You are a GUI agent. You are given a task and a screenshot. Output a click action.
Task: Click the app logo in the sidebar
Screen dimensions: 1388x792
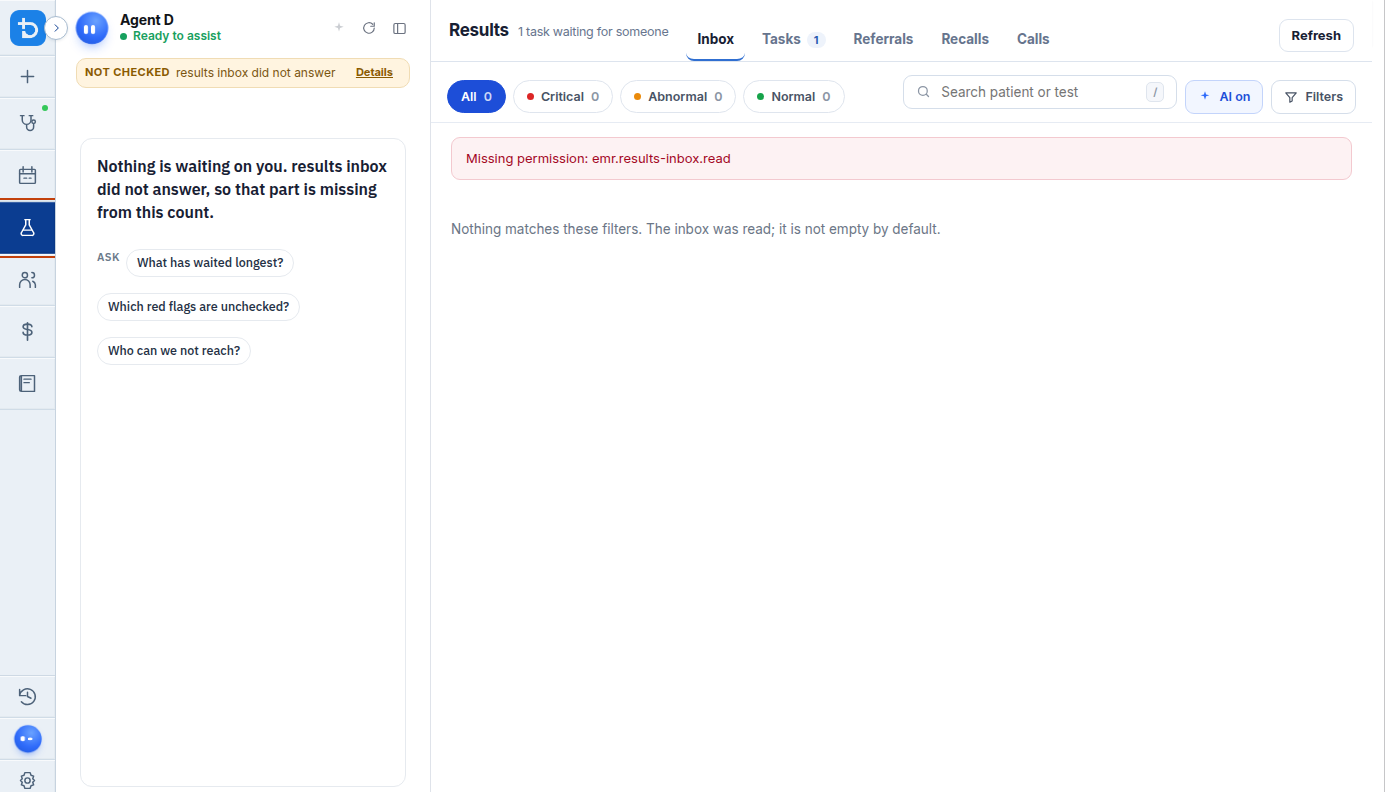[27, 28]
